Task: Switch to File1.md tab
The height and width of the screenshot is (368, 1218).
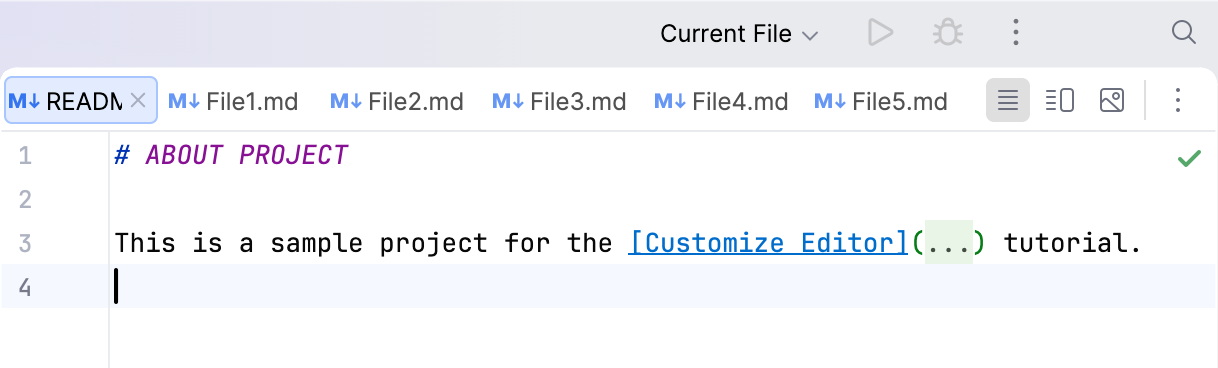Action: tap(233, 101)
